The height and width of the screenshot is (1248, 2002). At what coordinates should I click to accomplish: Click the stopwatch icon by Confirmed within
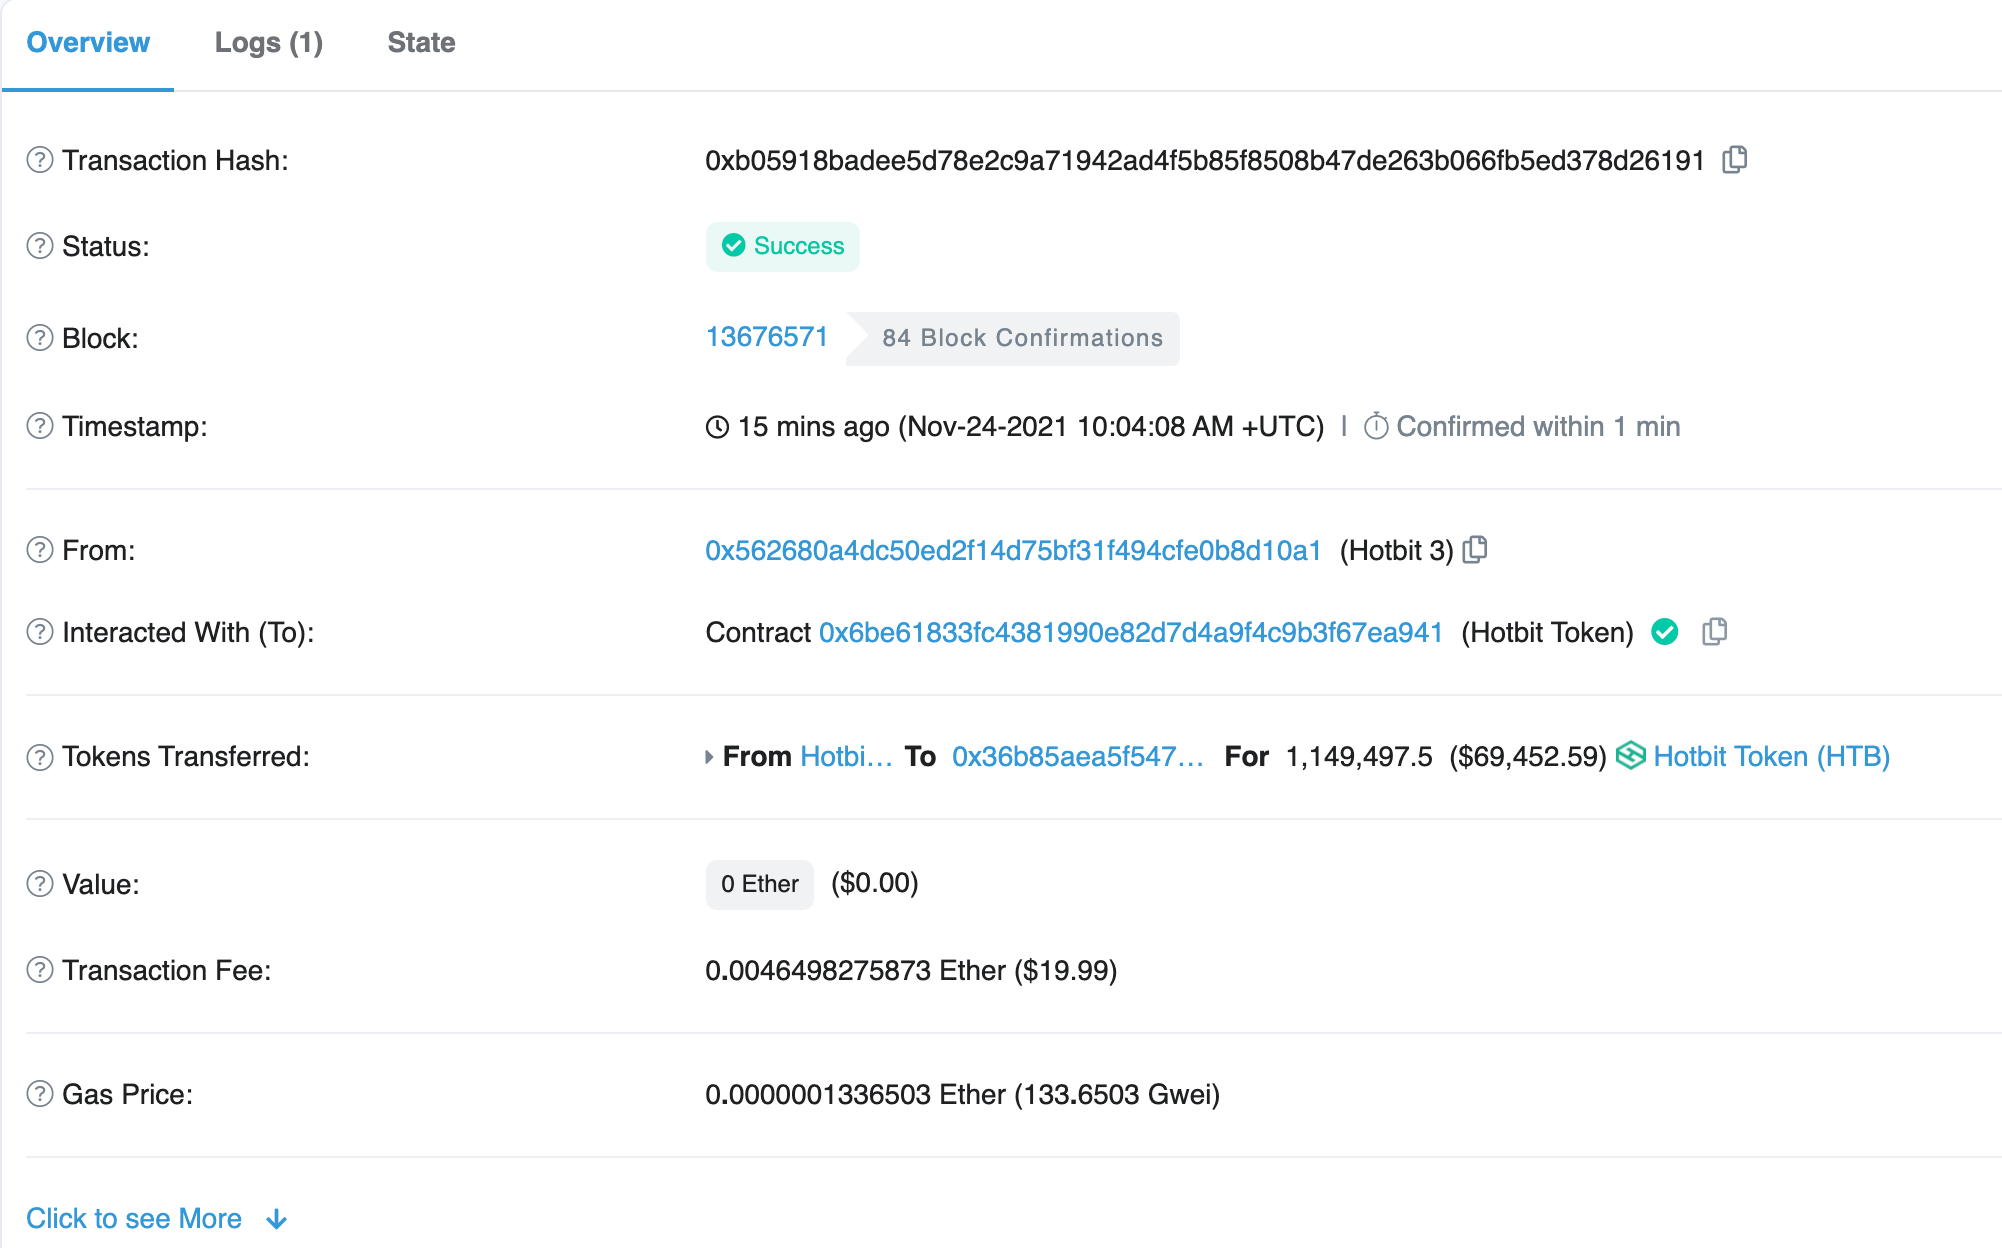point(1376,427)
